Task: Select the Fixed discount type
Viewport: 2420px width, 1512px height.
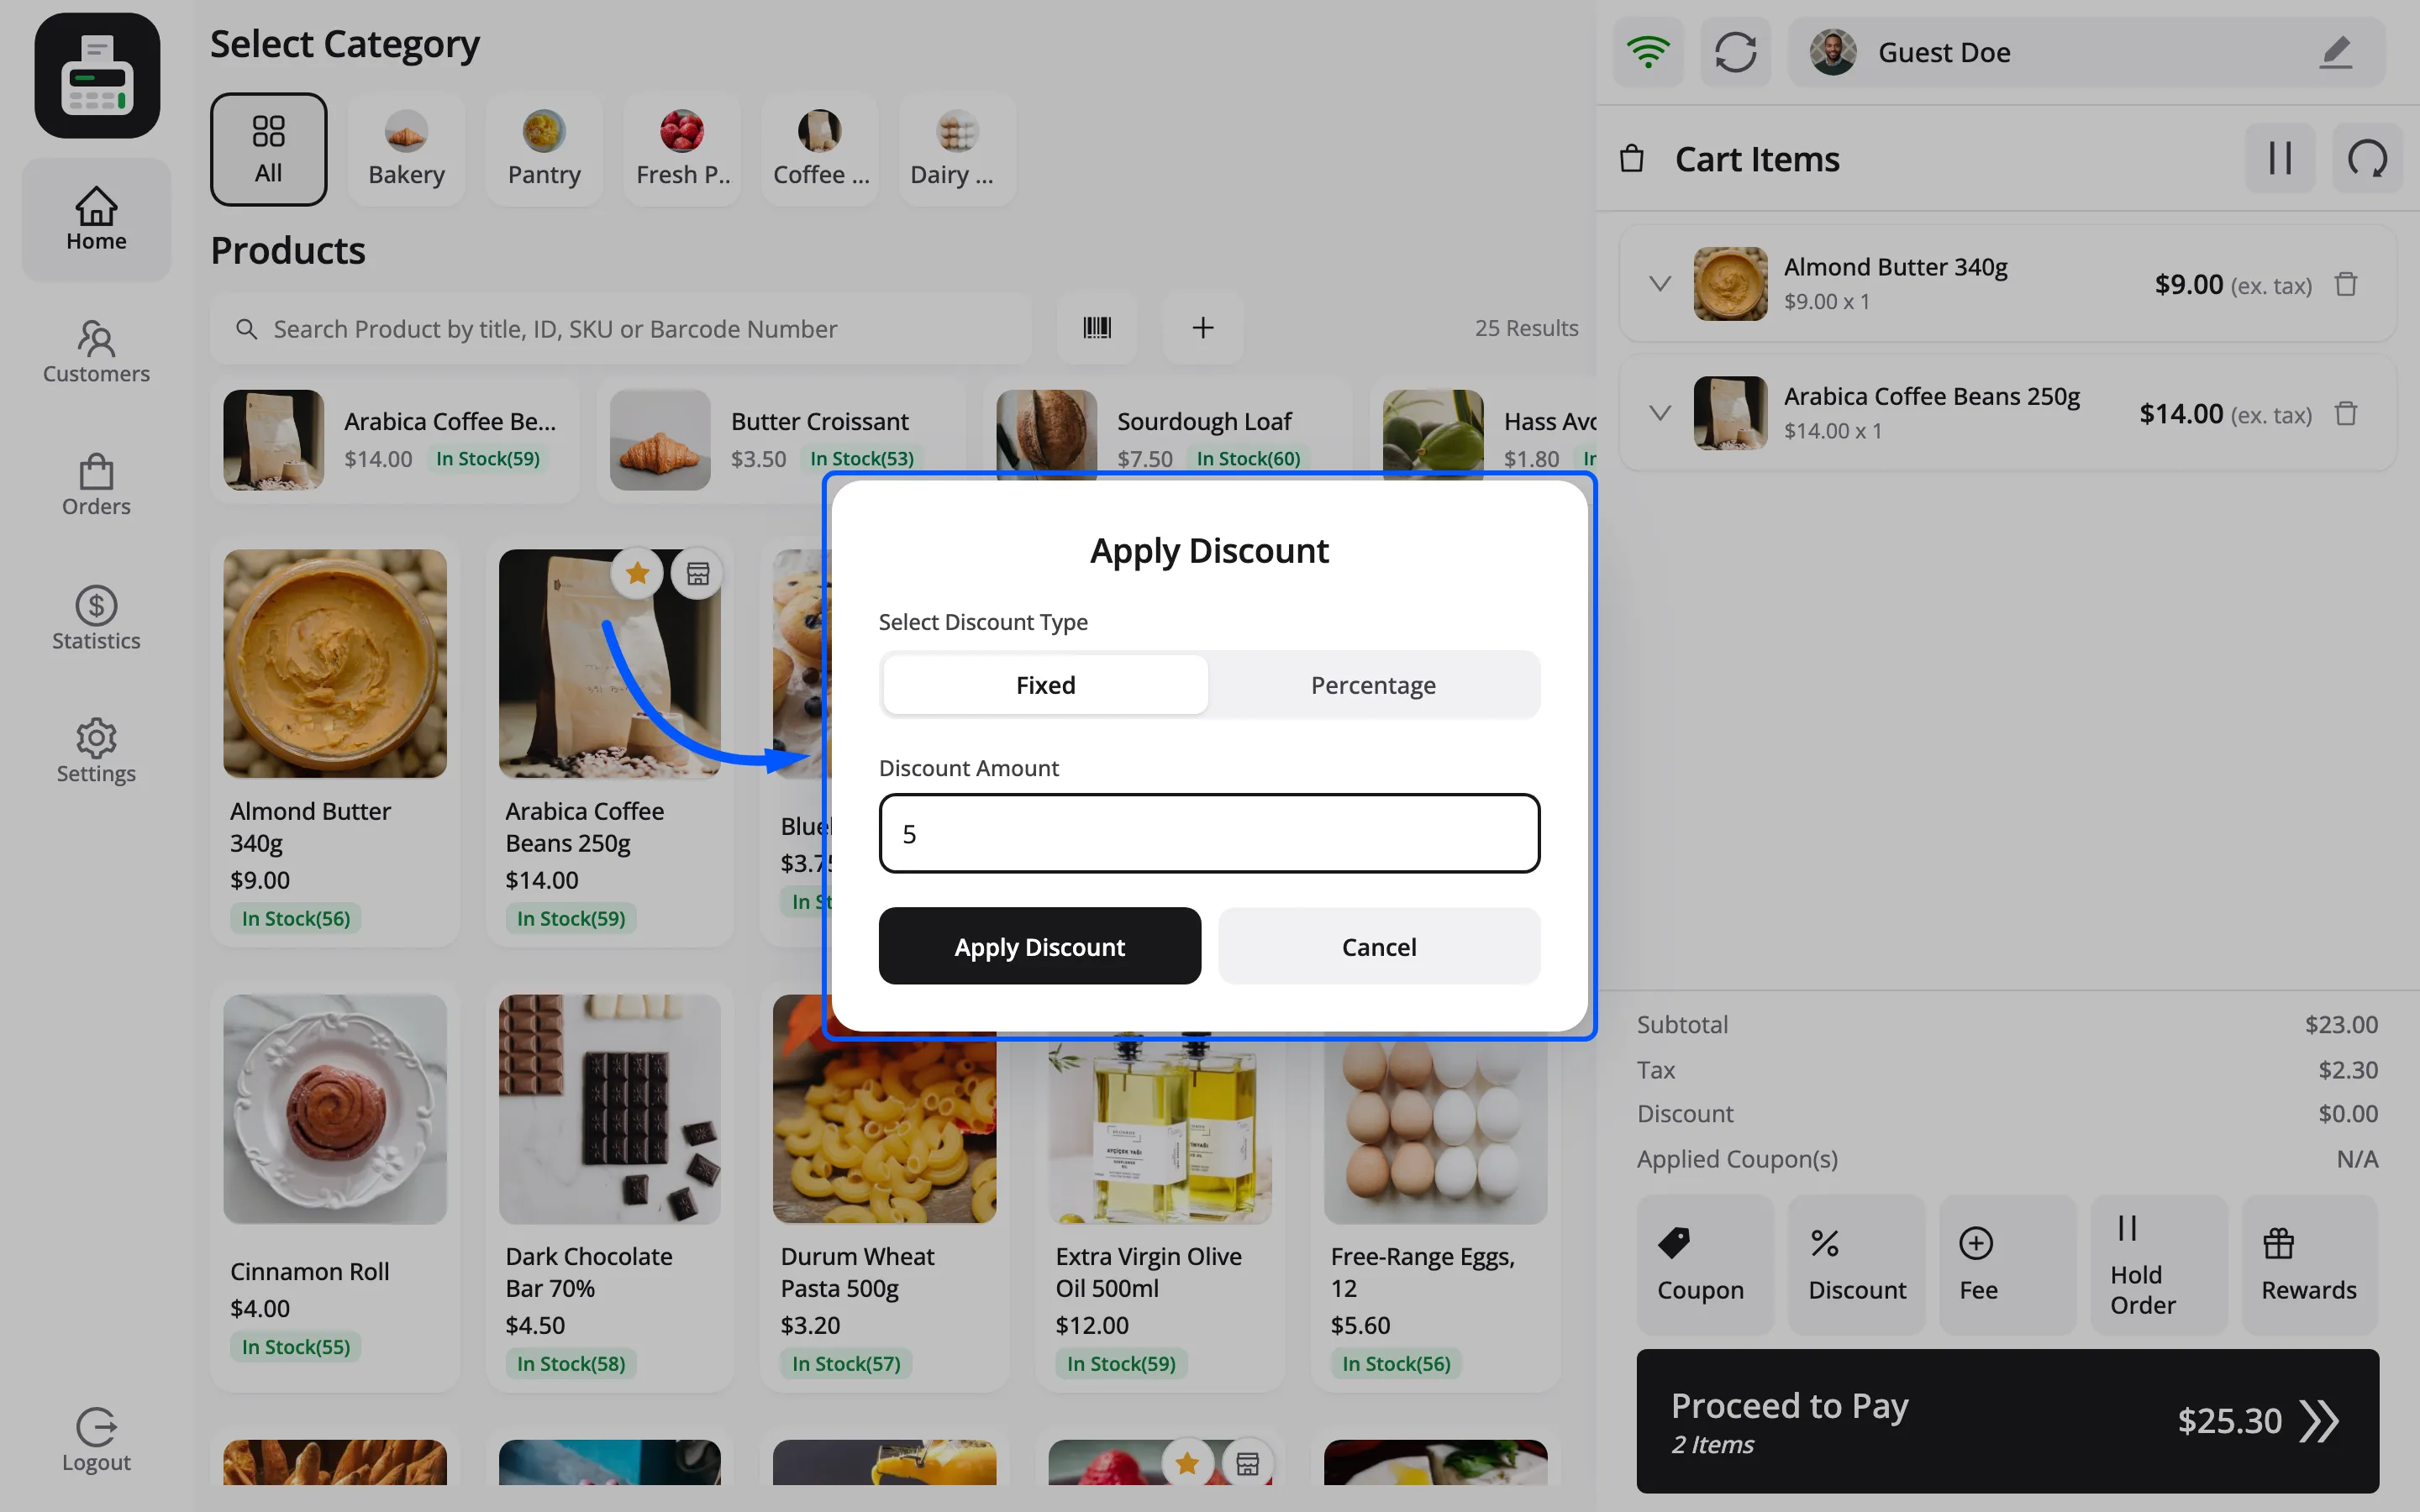Action: point(1046,685)
